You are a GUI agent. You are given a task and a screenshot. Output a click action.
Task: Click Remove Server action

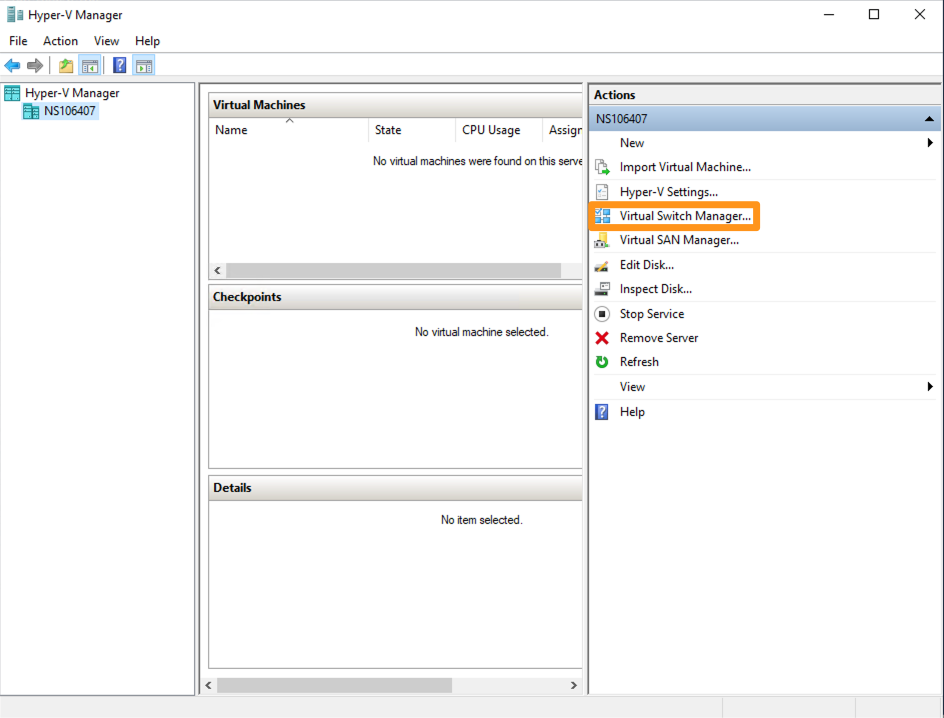point(659,338)
